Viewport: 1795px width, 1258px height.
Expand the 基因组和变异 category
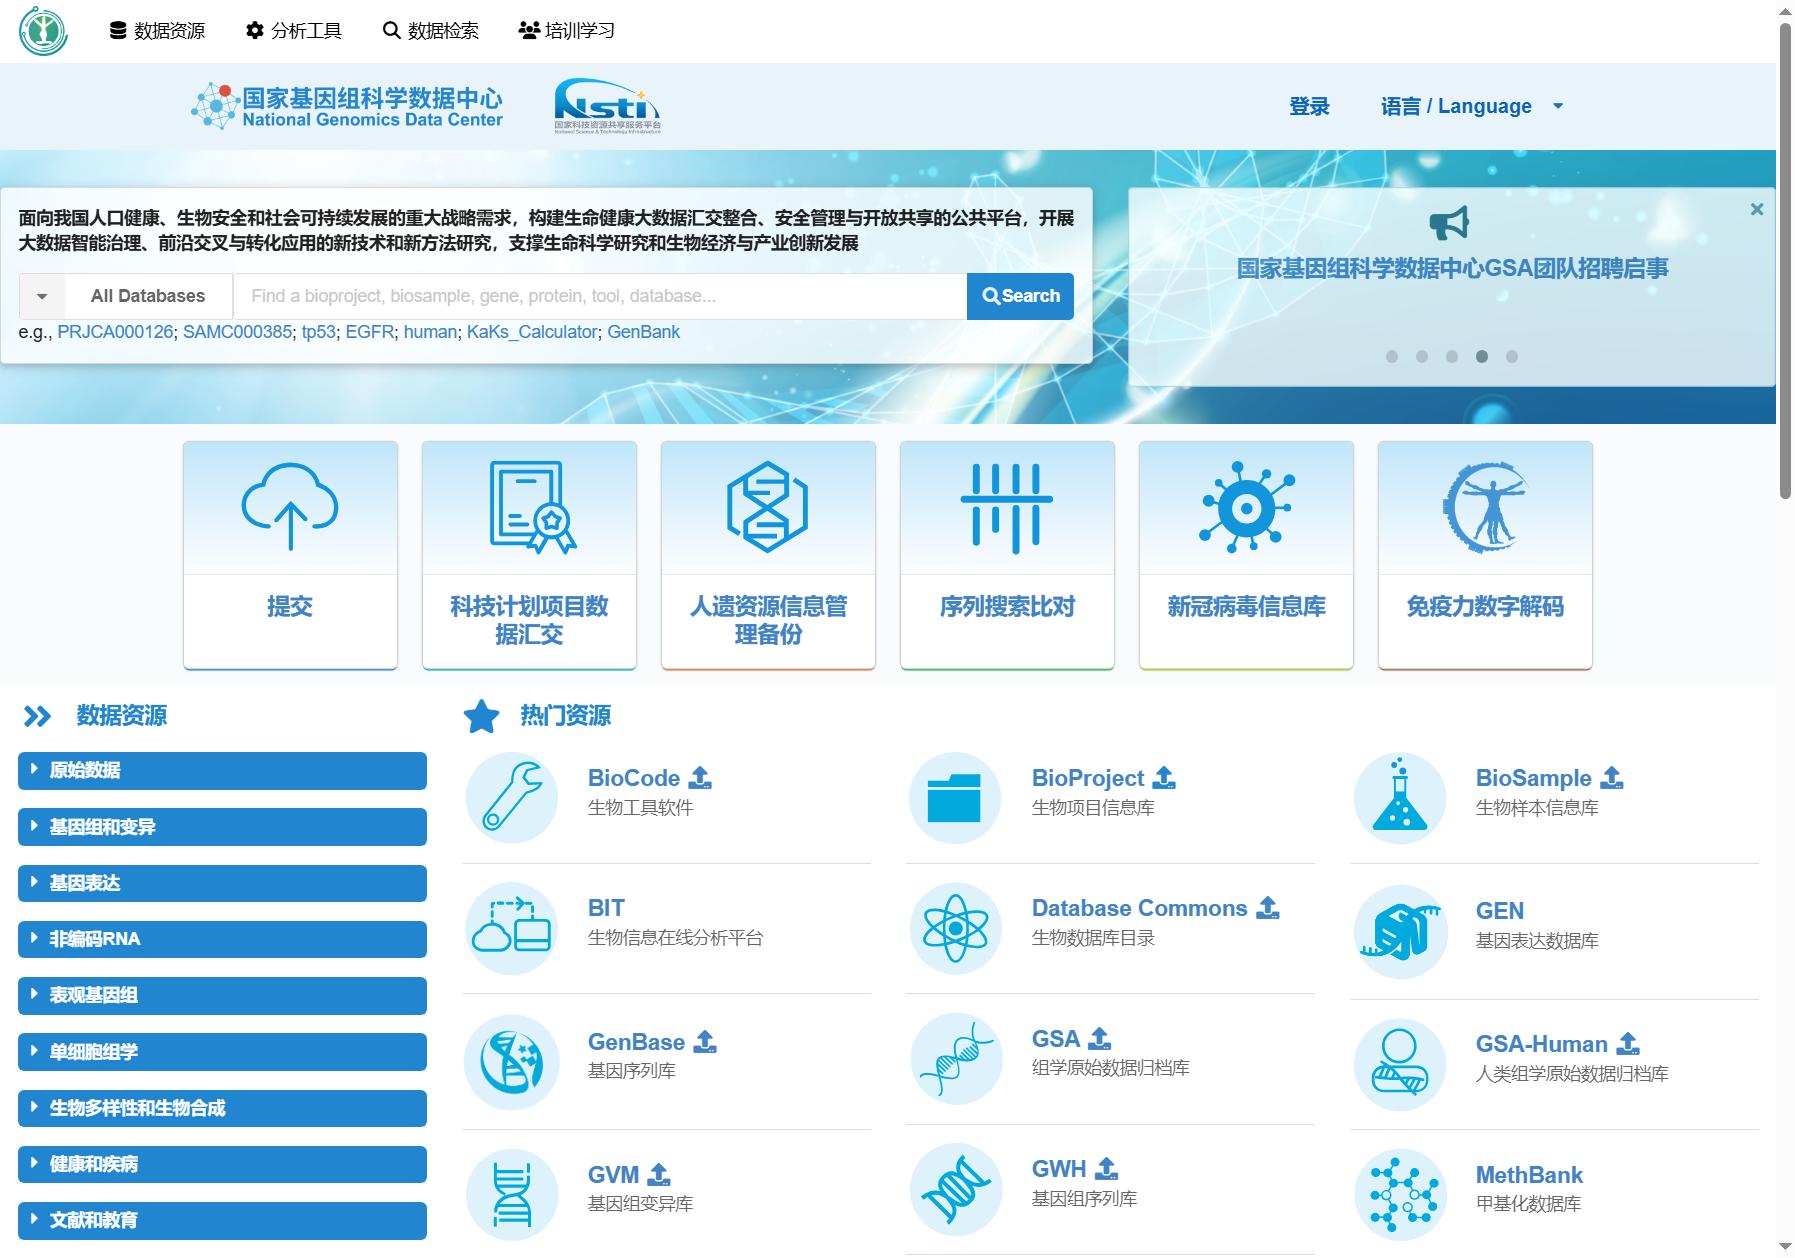(x=222, y=827)
